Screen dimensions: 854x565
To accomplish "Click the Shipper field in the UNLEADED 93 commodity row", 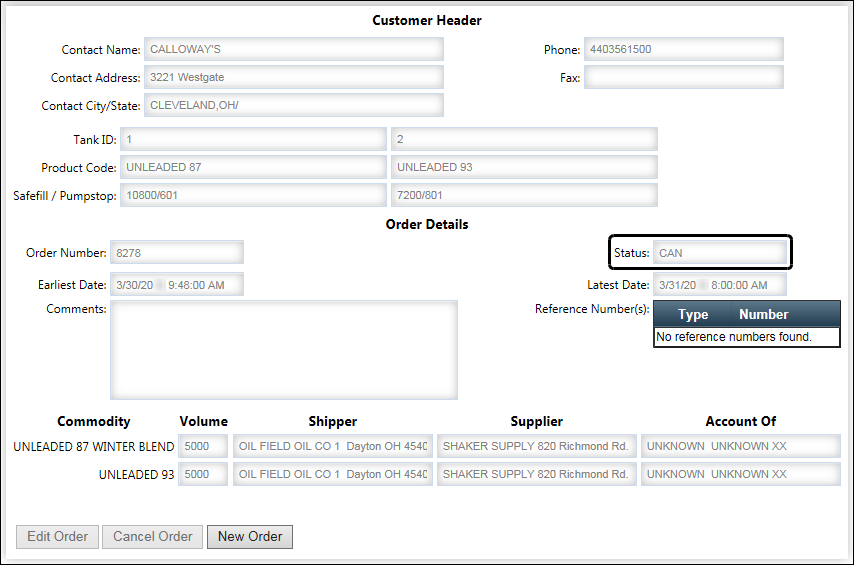I will (333, 474).
